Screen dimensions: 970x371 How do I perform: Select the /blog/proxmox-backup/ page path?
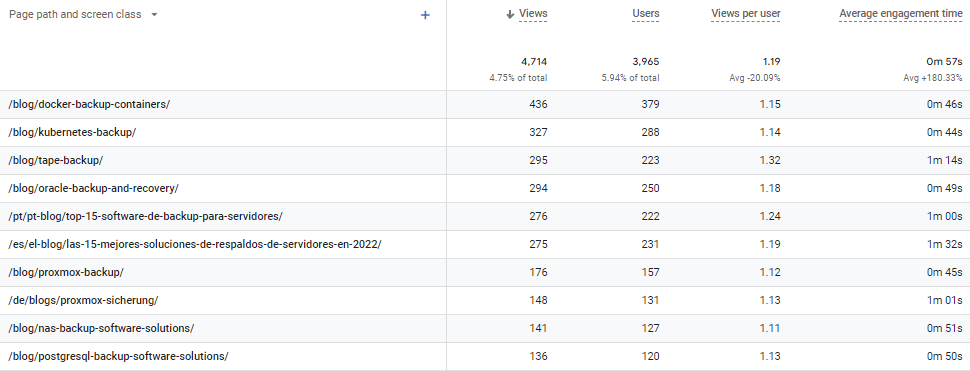coord(66,272)
